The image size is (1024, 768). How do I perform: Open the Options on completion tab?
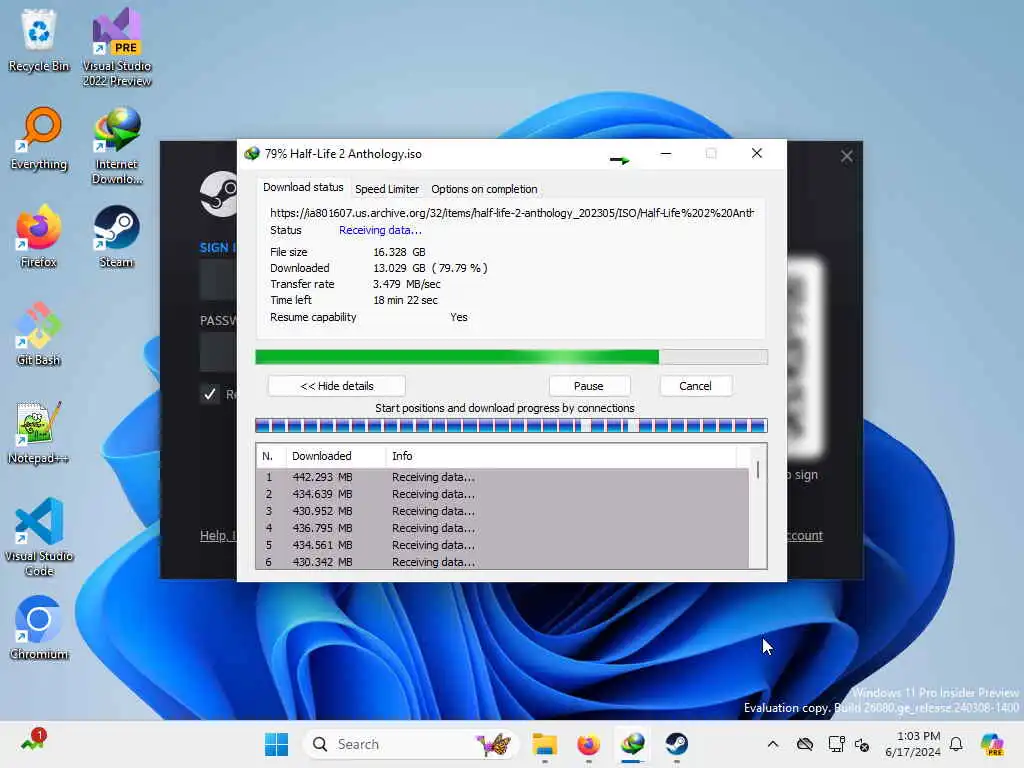click(x=484, y=189)
